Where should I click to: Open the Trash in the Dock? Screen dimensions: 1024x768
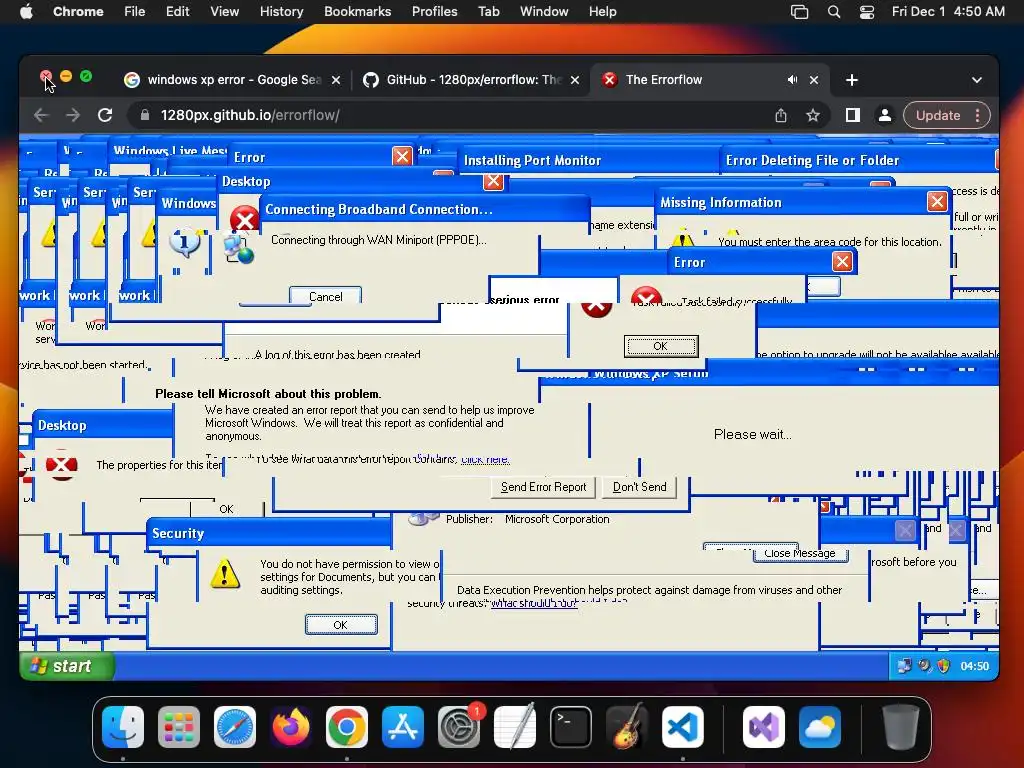click(901, 727)
